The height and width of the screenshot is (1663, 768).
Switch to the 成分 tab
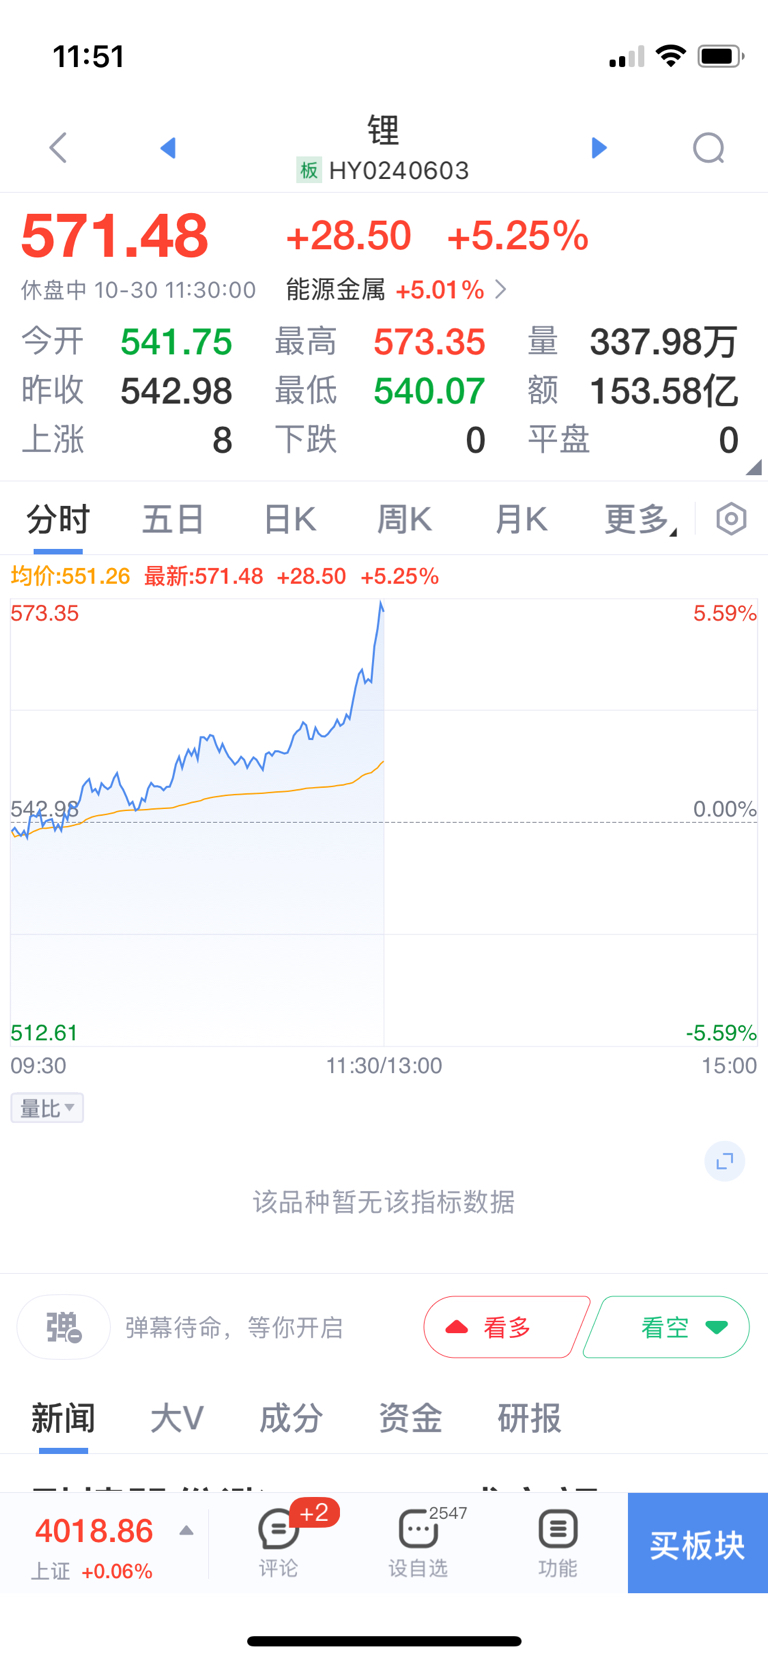tap(291, 1418)
